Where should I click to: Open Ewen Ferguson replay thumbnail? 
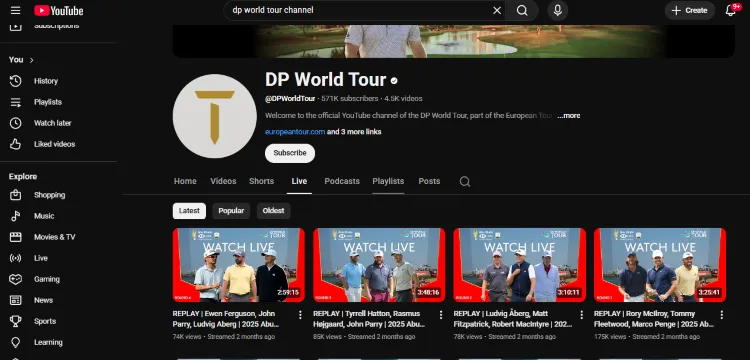point(239,265)
